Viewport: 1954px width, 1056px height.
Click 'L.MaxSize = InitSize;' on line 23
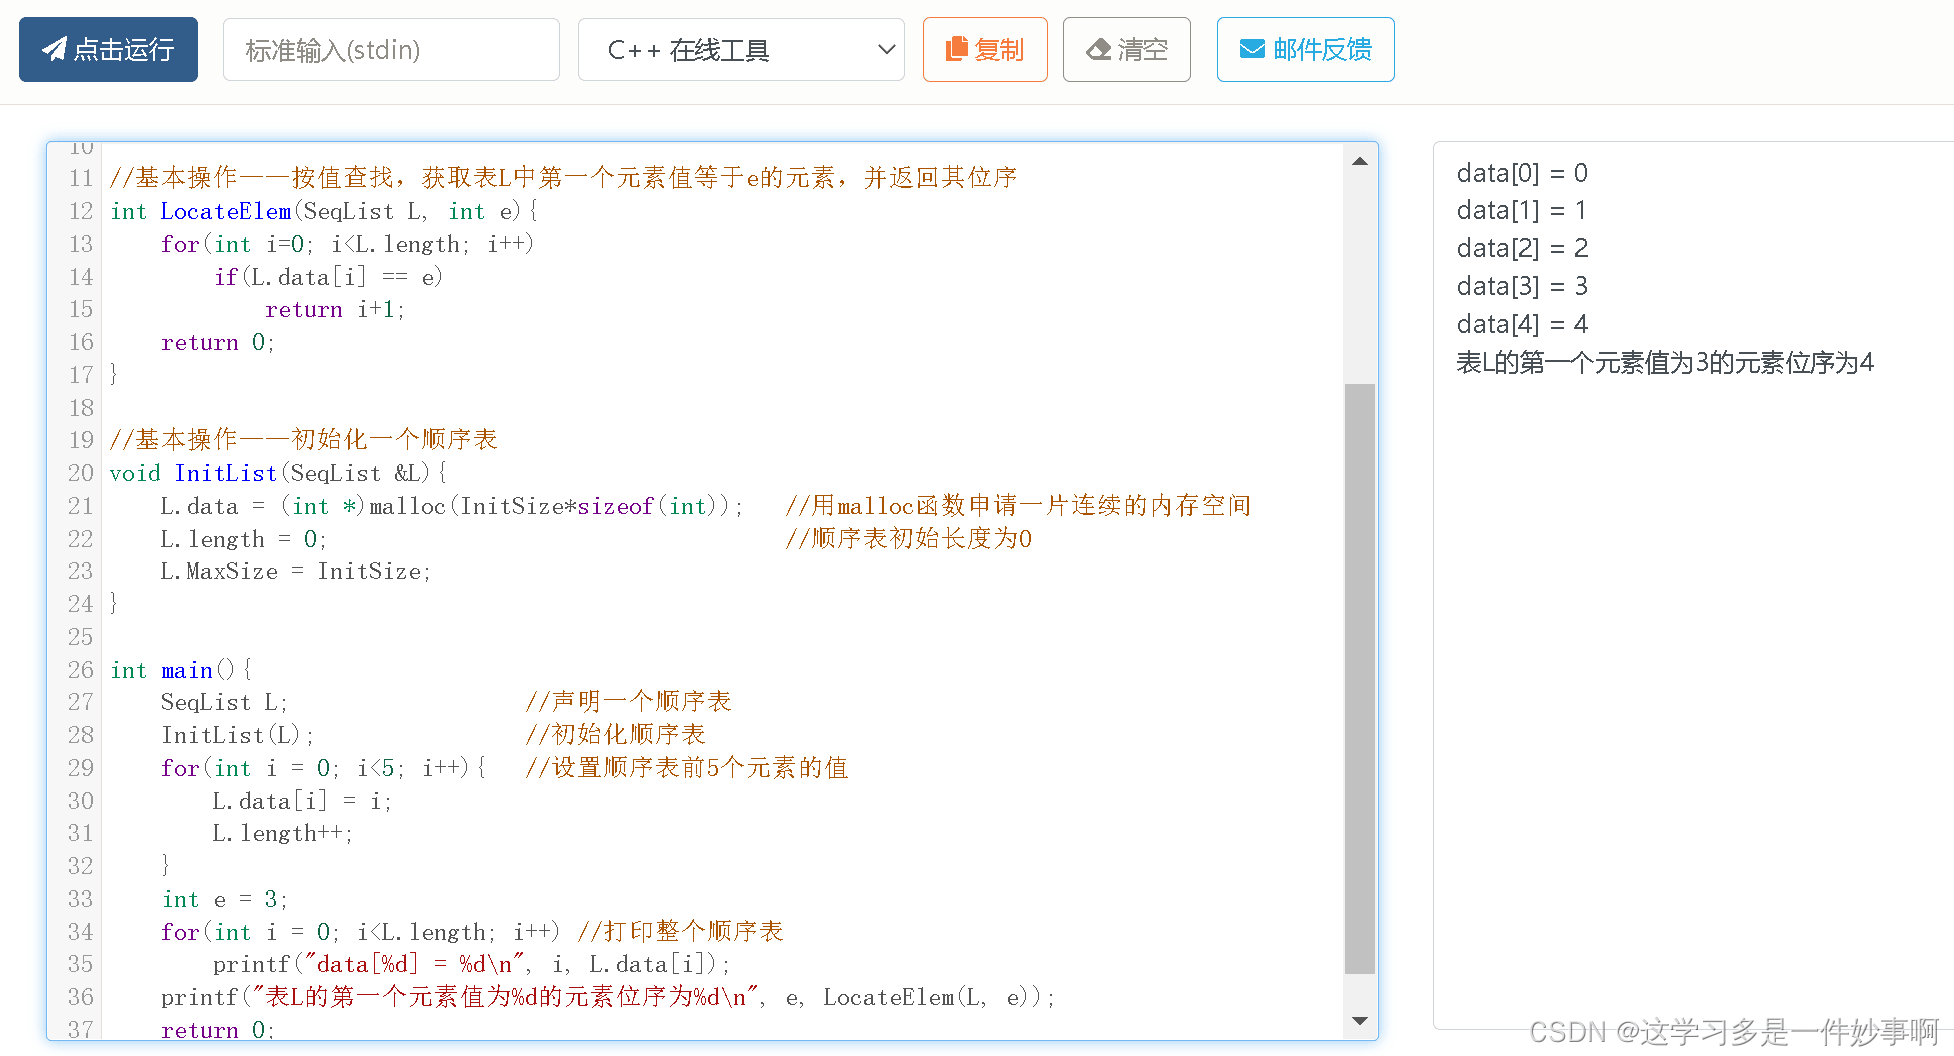296,571
